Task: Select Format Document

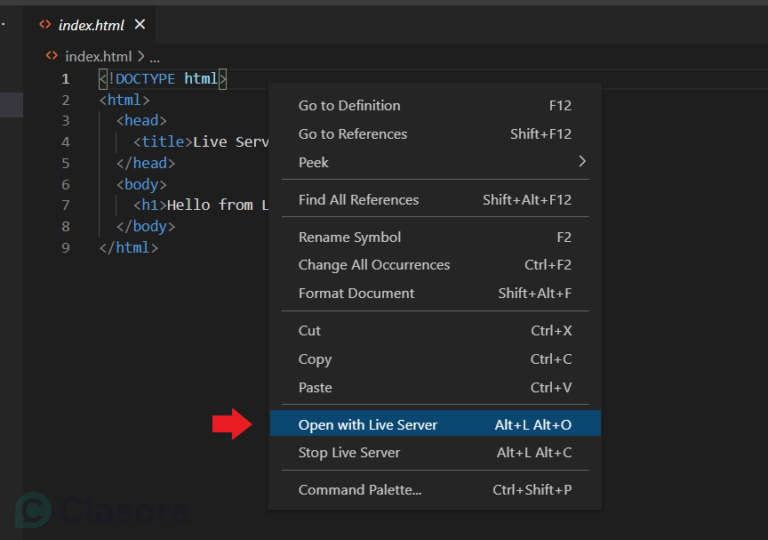Action: click(x=435, y=293)
